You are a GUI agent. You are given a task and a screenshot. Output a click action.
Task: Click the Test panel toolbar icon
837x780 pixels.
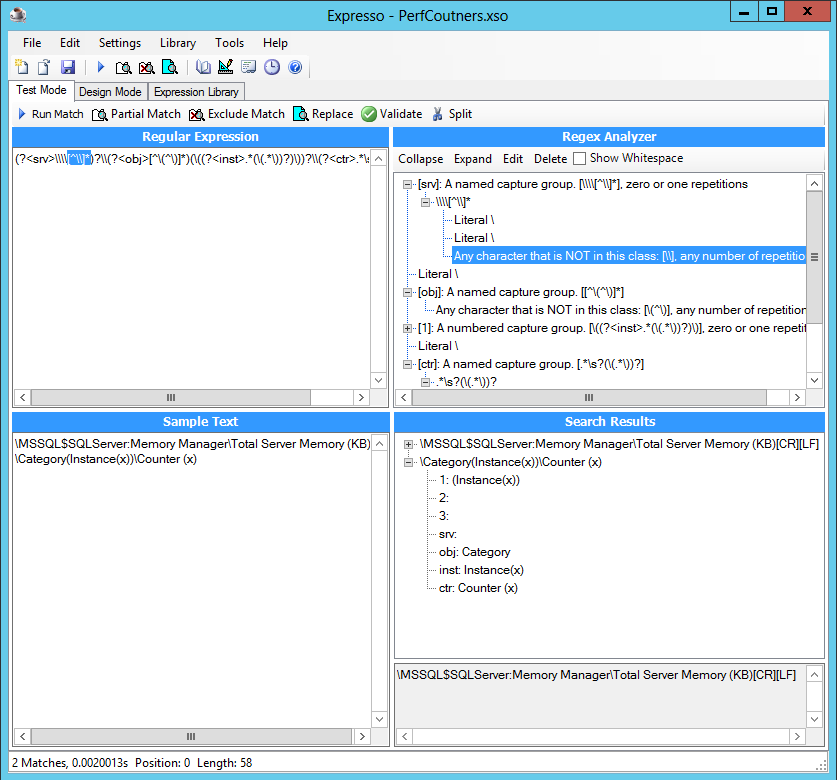(248, 67)
